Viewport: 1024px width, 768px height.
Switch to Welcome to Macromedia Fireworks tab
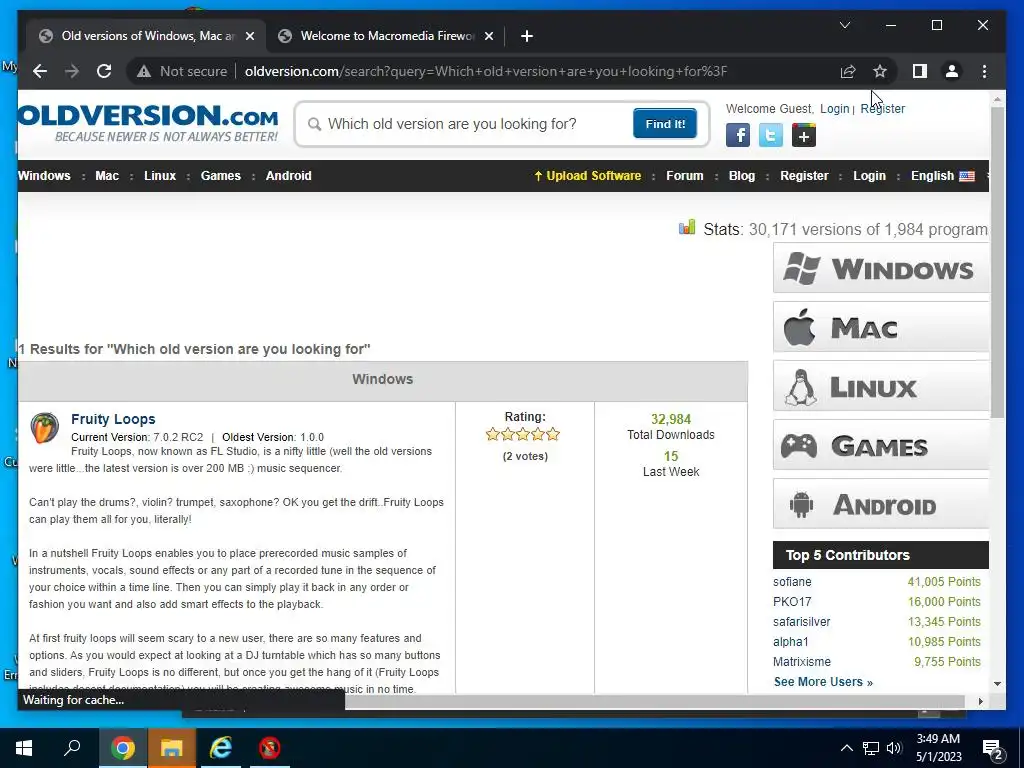click(387, 36)
